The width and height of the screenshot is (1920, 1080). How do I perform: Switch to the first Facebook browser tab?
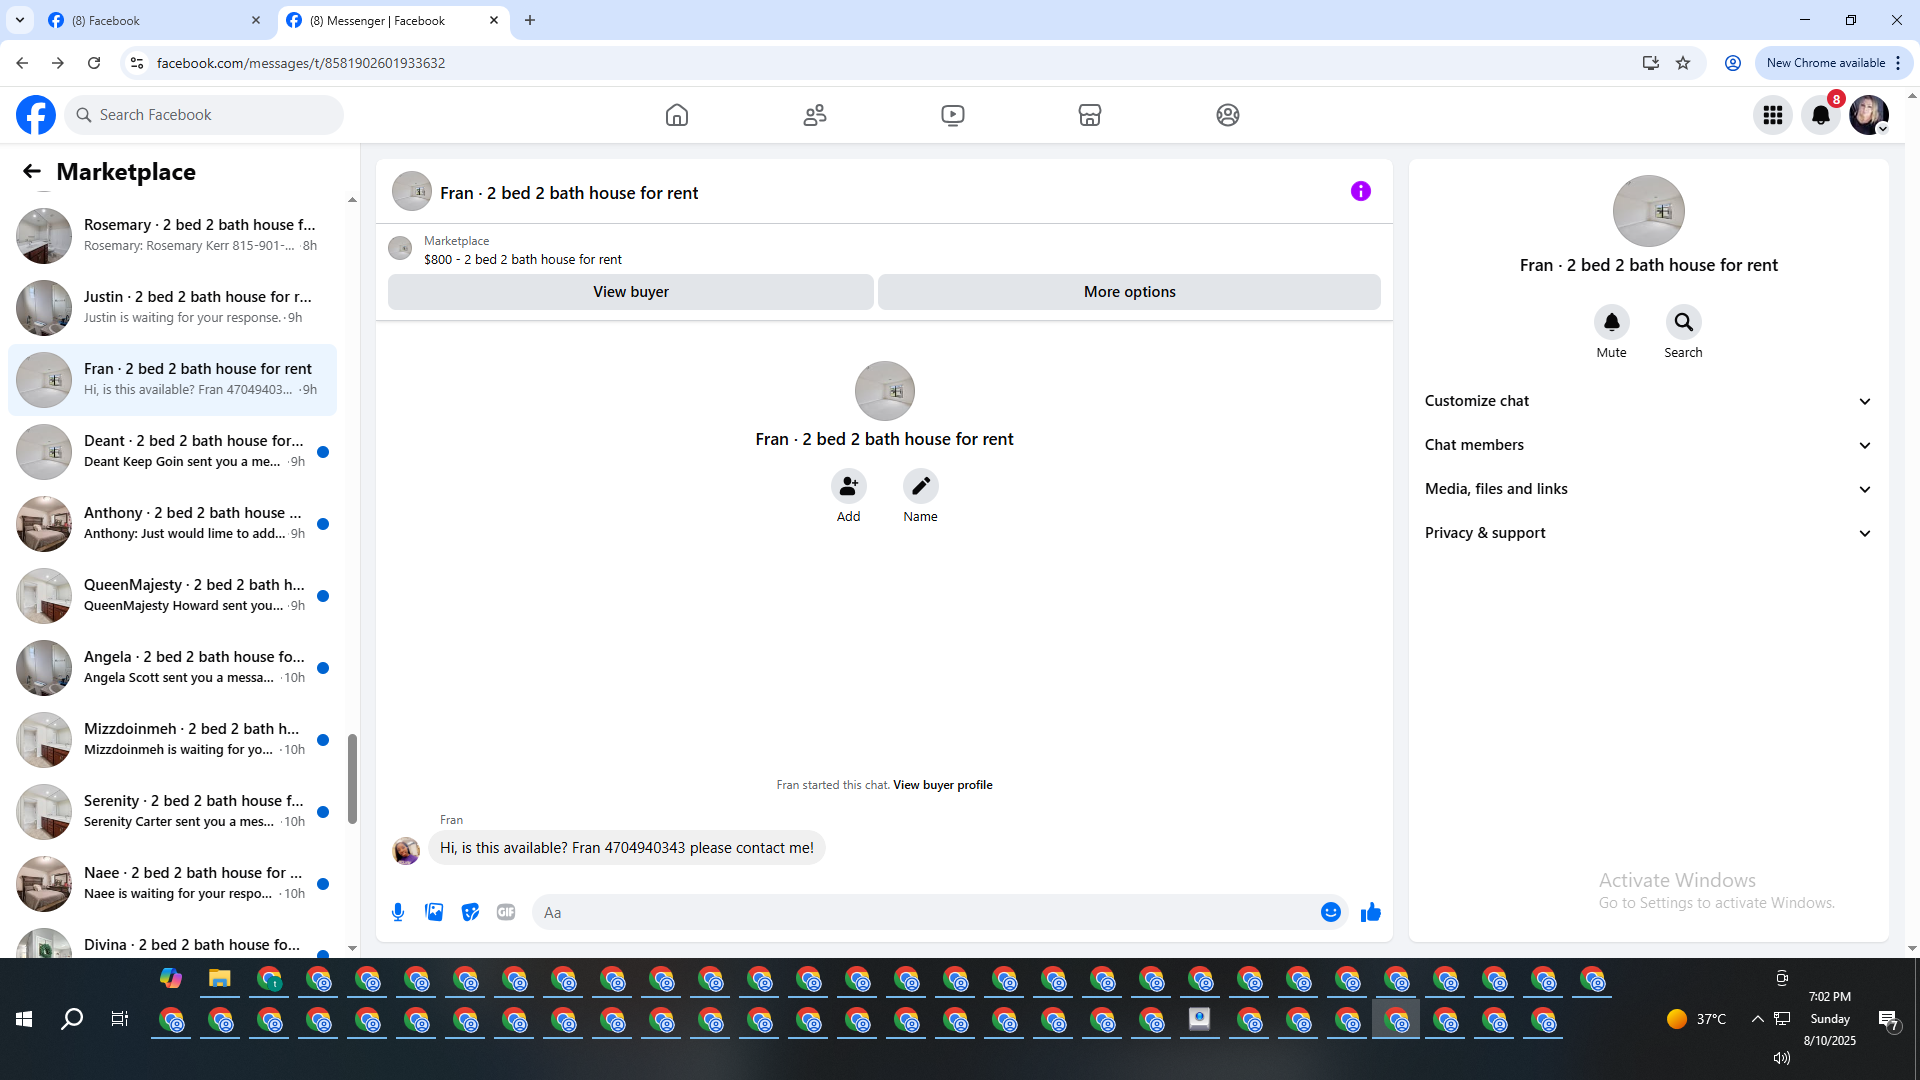(x=150, y=20)
